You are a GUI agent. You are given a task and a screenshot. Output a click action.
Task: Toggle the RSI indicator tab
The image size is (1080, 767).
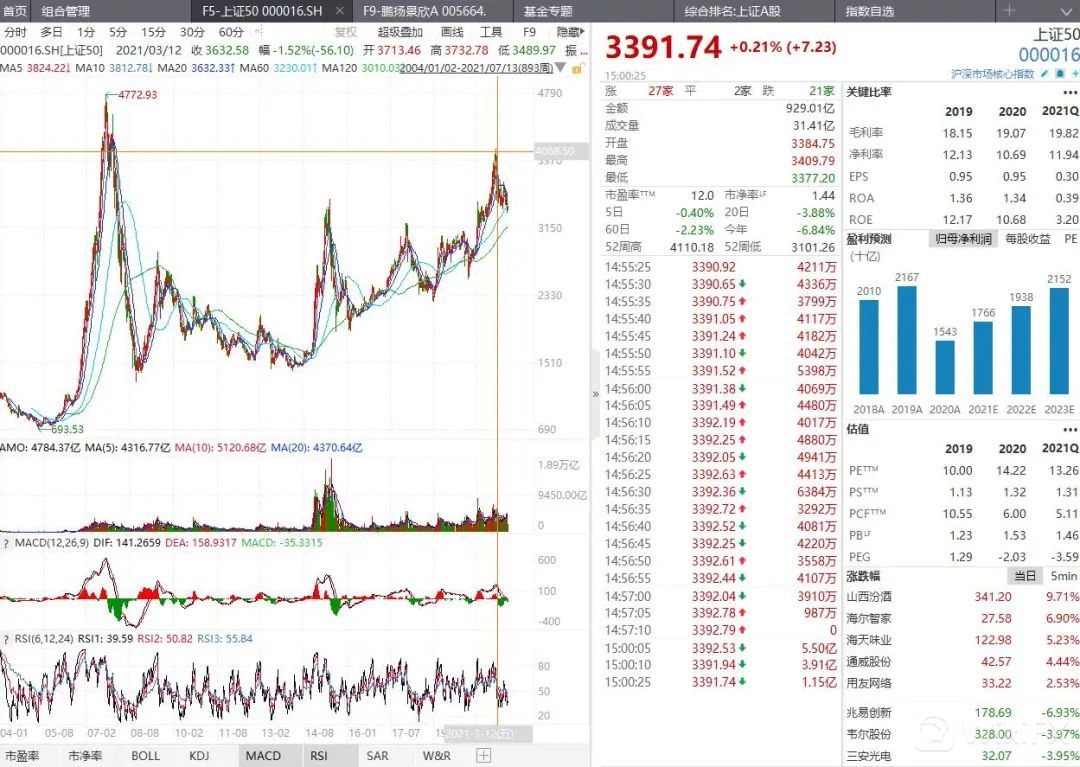[318, 756]
